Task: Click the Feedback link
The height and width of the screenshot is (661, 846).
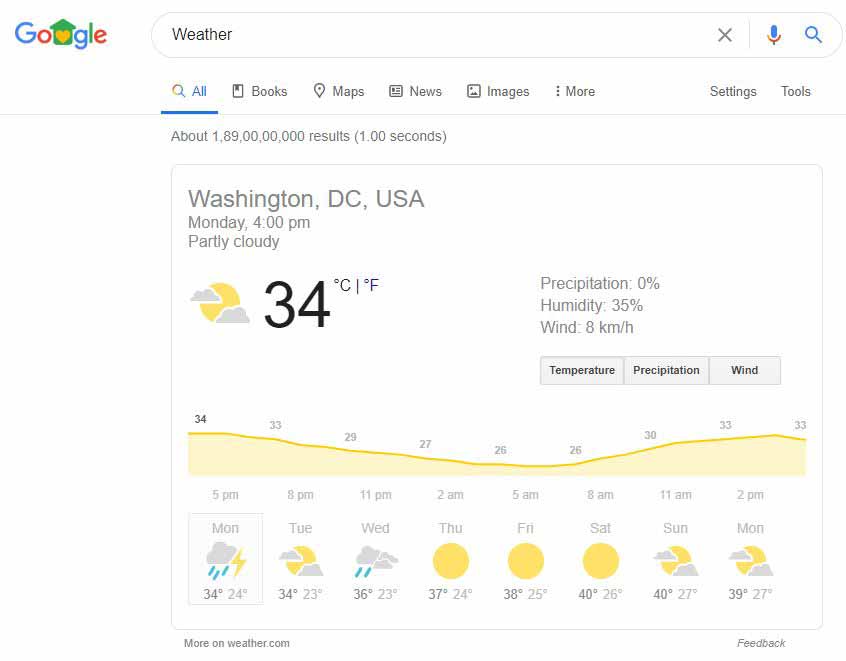Action: [x=761, y=643]
